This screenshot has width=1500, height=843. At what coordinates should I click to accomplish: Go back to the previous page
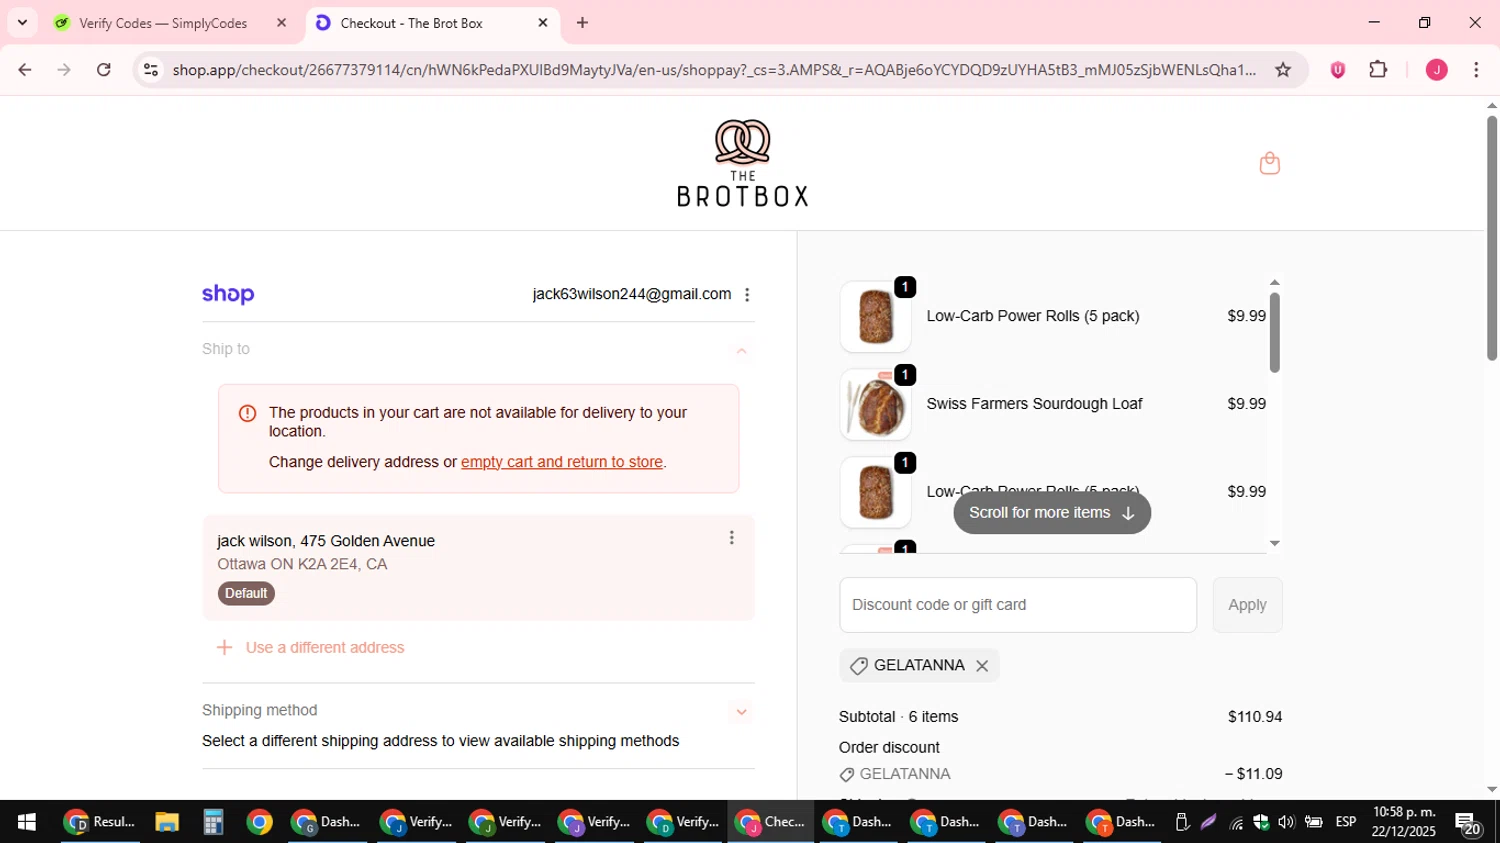(x=25, y=70)
